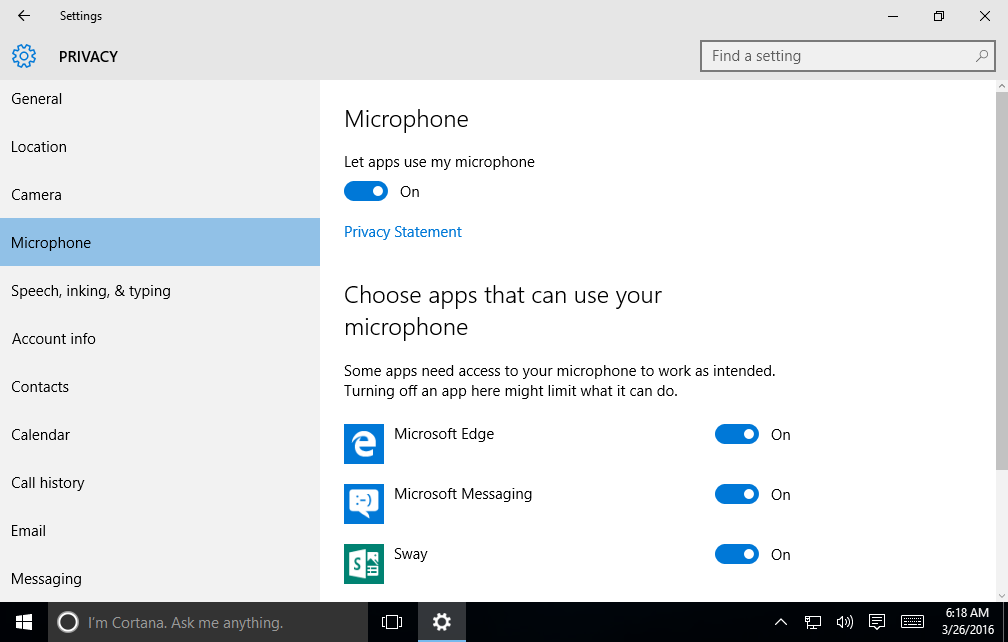This screenshot has width=1008, height=642.
Task: Click the Cortana Ask me anything box
Action: 208,622
